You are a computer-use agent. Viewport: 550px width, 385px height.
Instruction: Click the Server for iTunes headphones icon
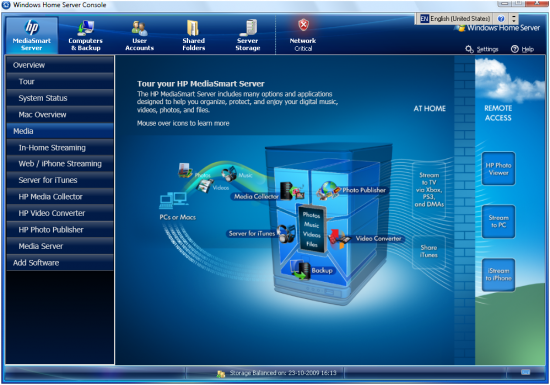[286, 234]
